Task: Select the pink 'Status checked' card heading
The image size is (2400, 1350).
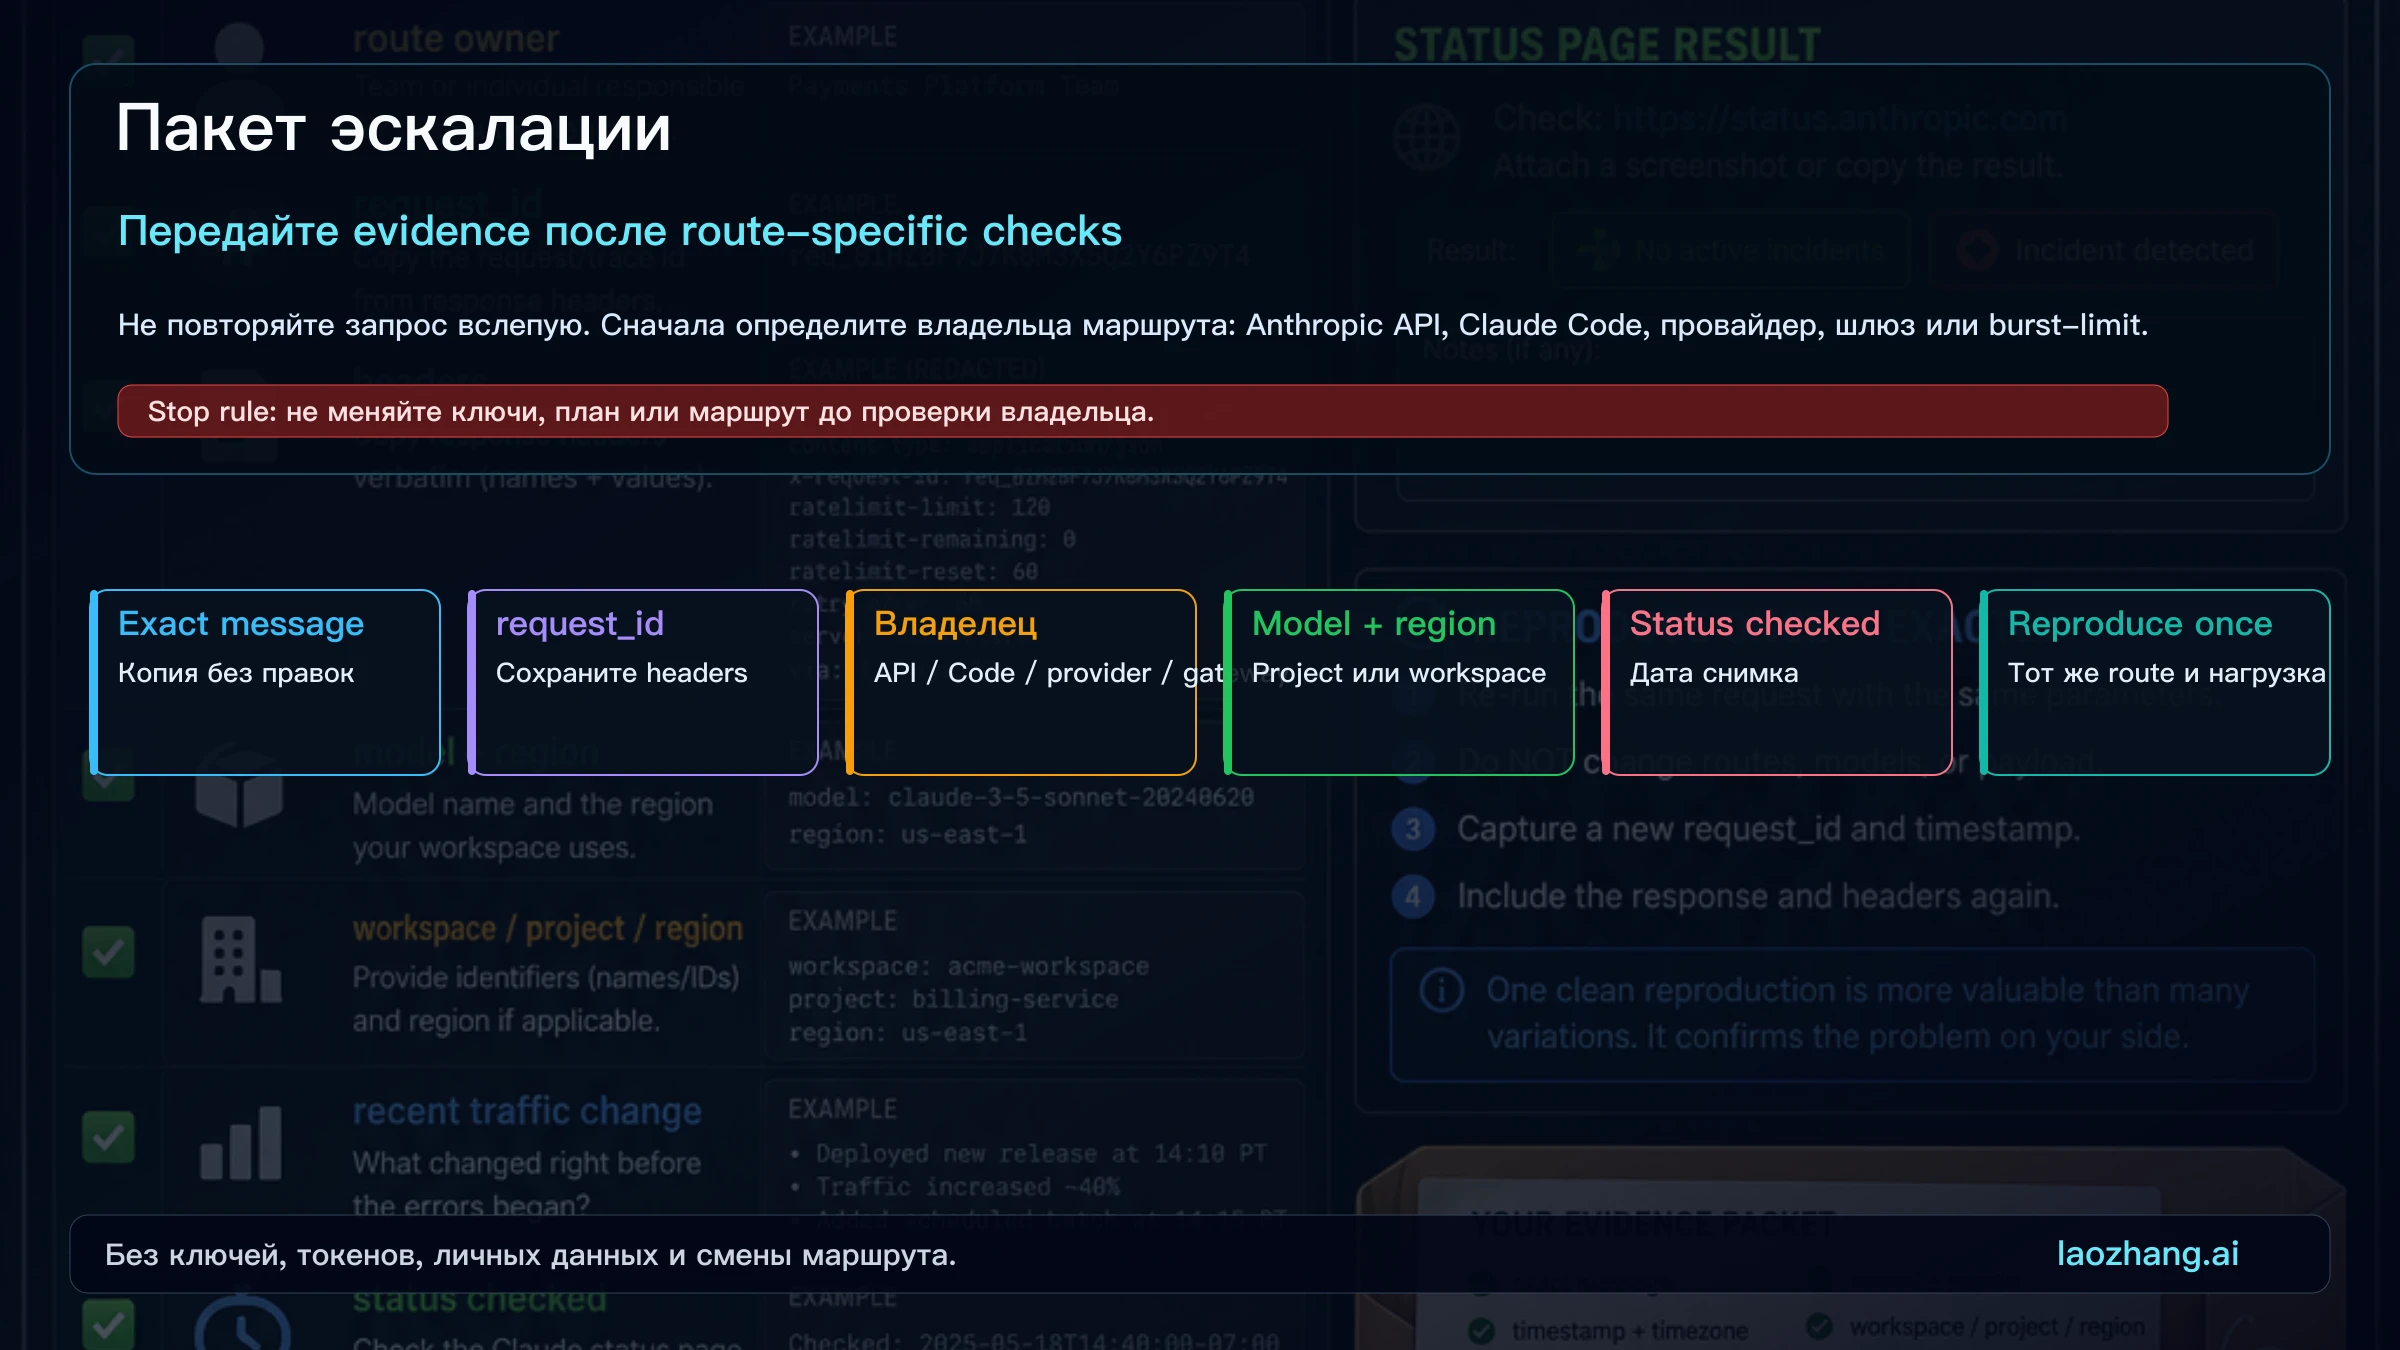Action: pos(1755,623)
